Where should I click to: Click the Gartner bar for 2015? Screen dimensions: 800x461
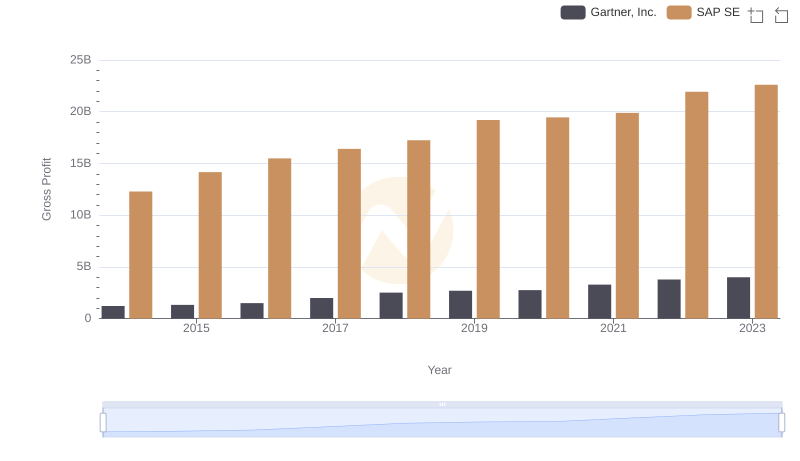coord(182,312)
